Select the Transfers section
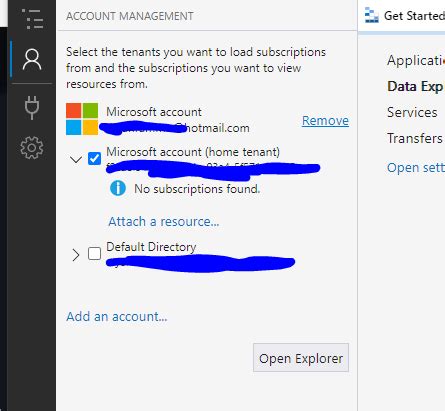 [415, 138]
